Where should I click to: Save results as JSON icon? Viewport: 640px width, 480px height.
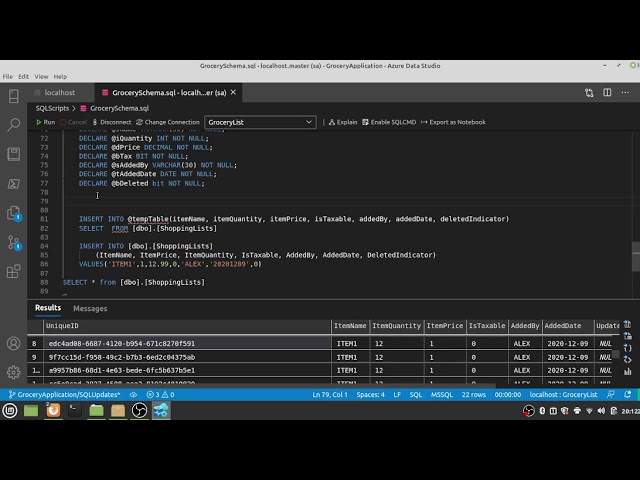click(x=627, y=348)
